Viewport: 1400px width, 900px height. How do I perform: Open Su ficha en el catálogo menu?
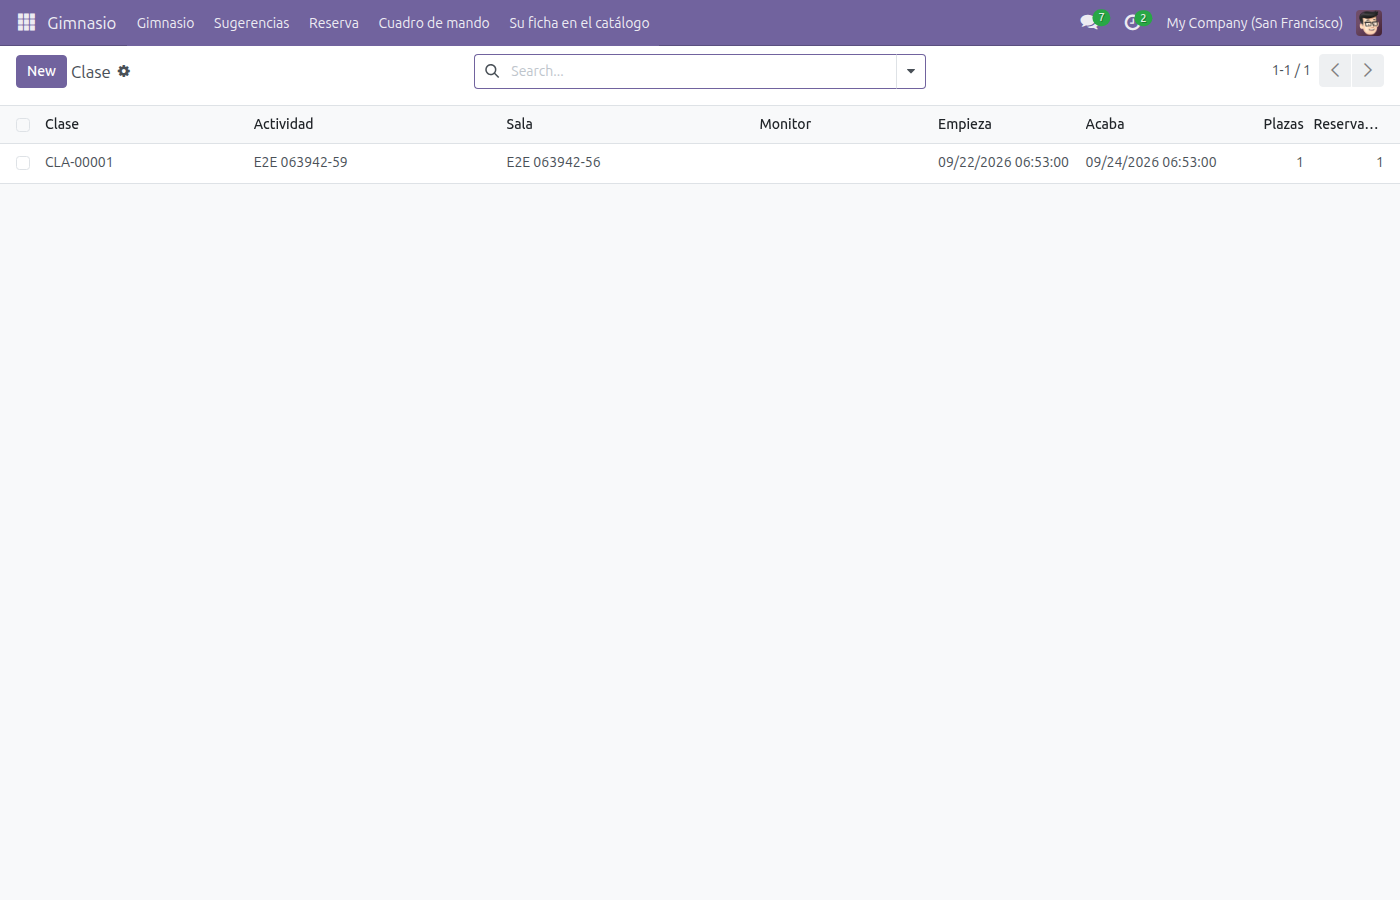click(x=579, y=22)
